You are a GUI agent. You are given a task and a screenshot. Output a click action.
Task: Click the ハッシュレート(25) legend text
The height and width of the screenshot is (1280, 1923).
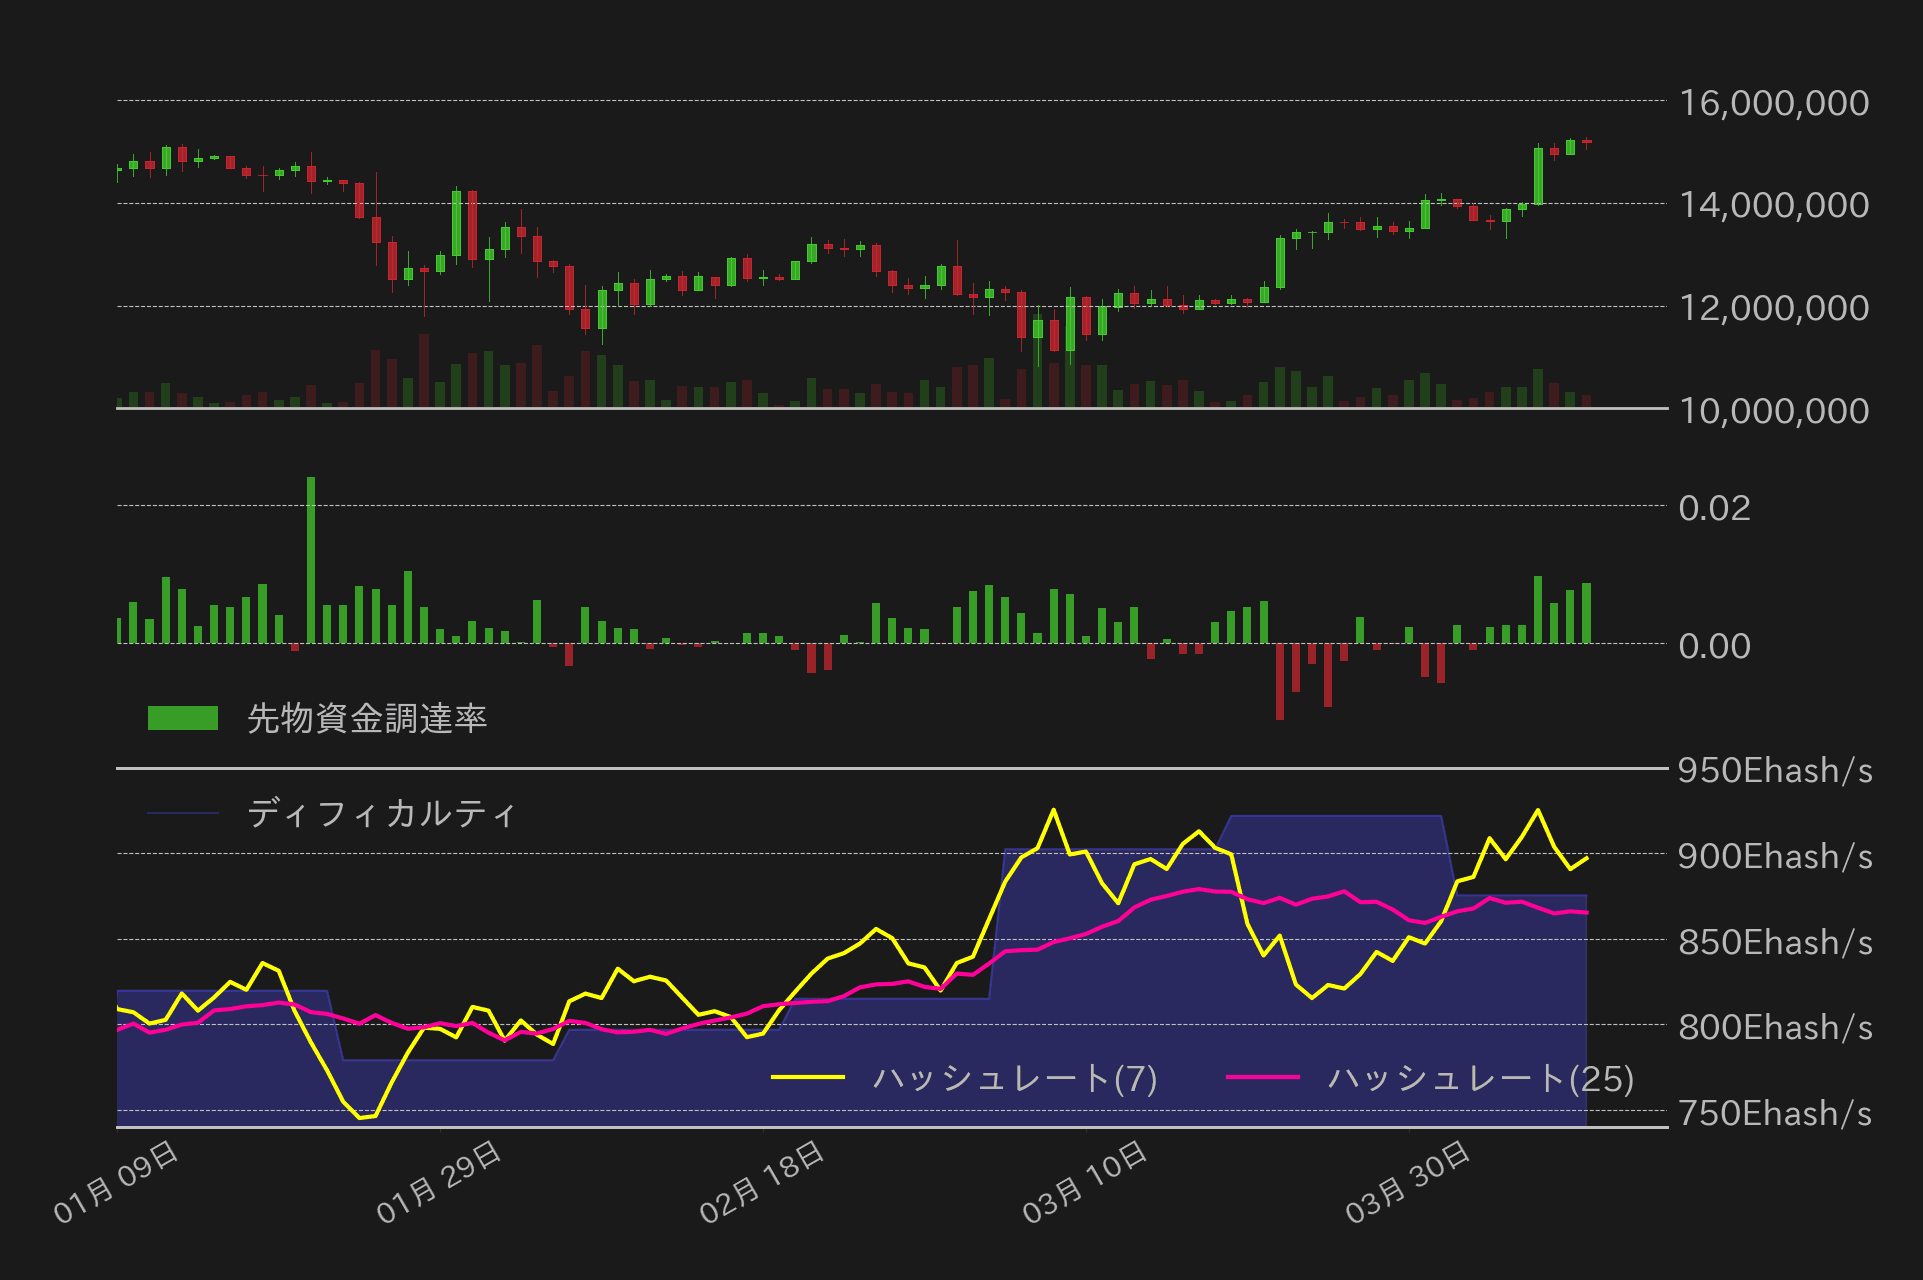(x=1480, y=1078)
